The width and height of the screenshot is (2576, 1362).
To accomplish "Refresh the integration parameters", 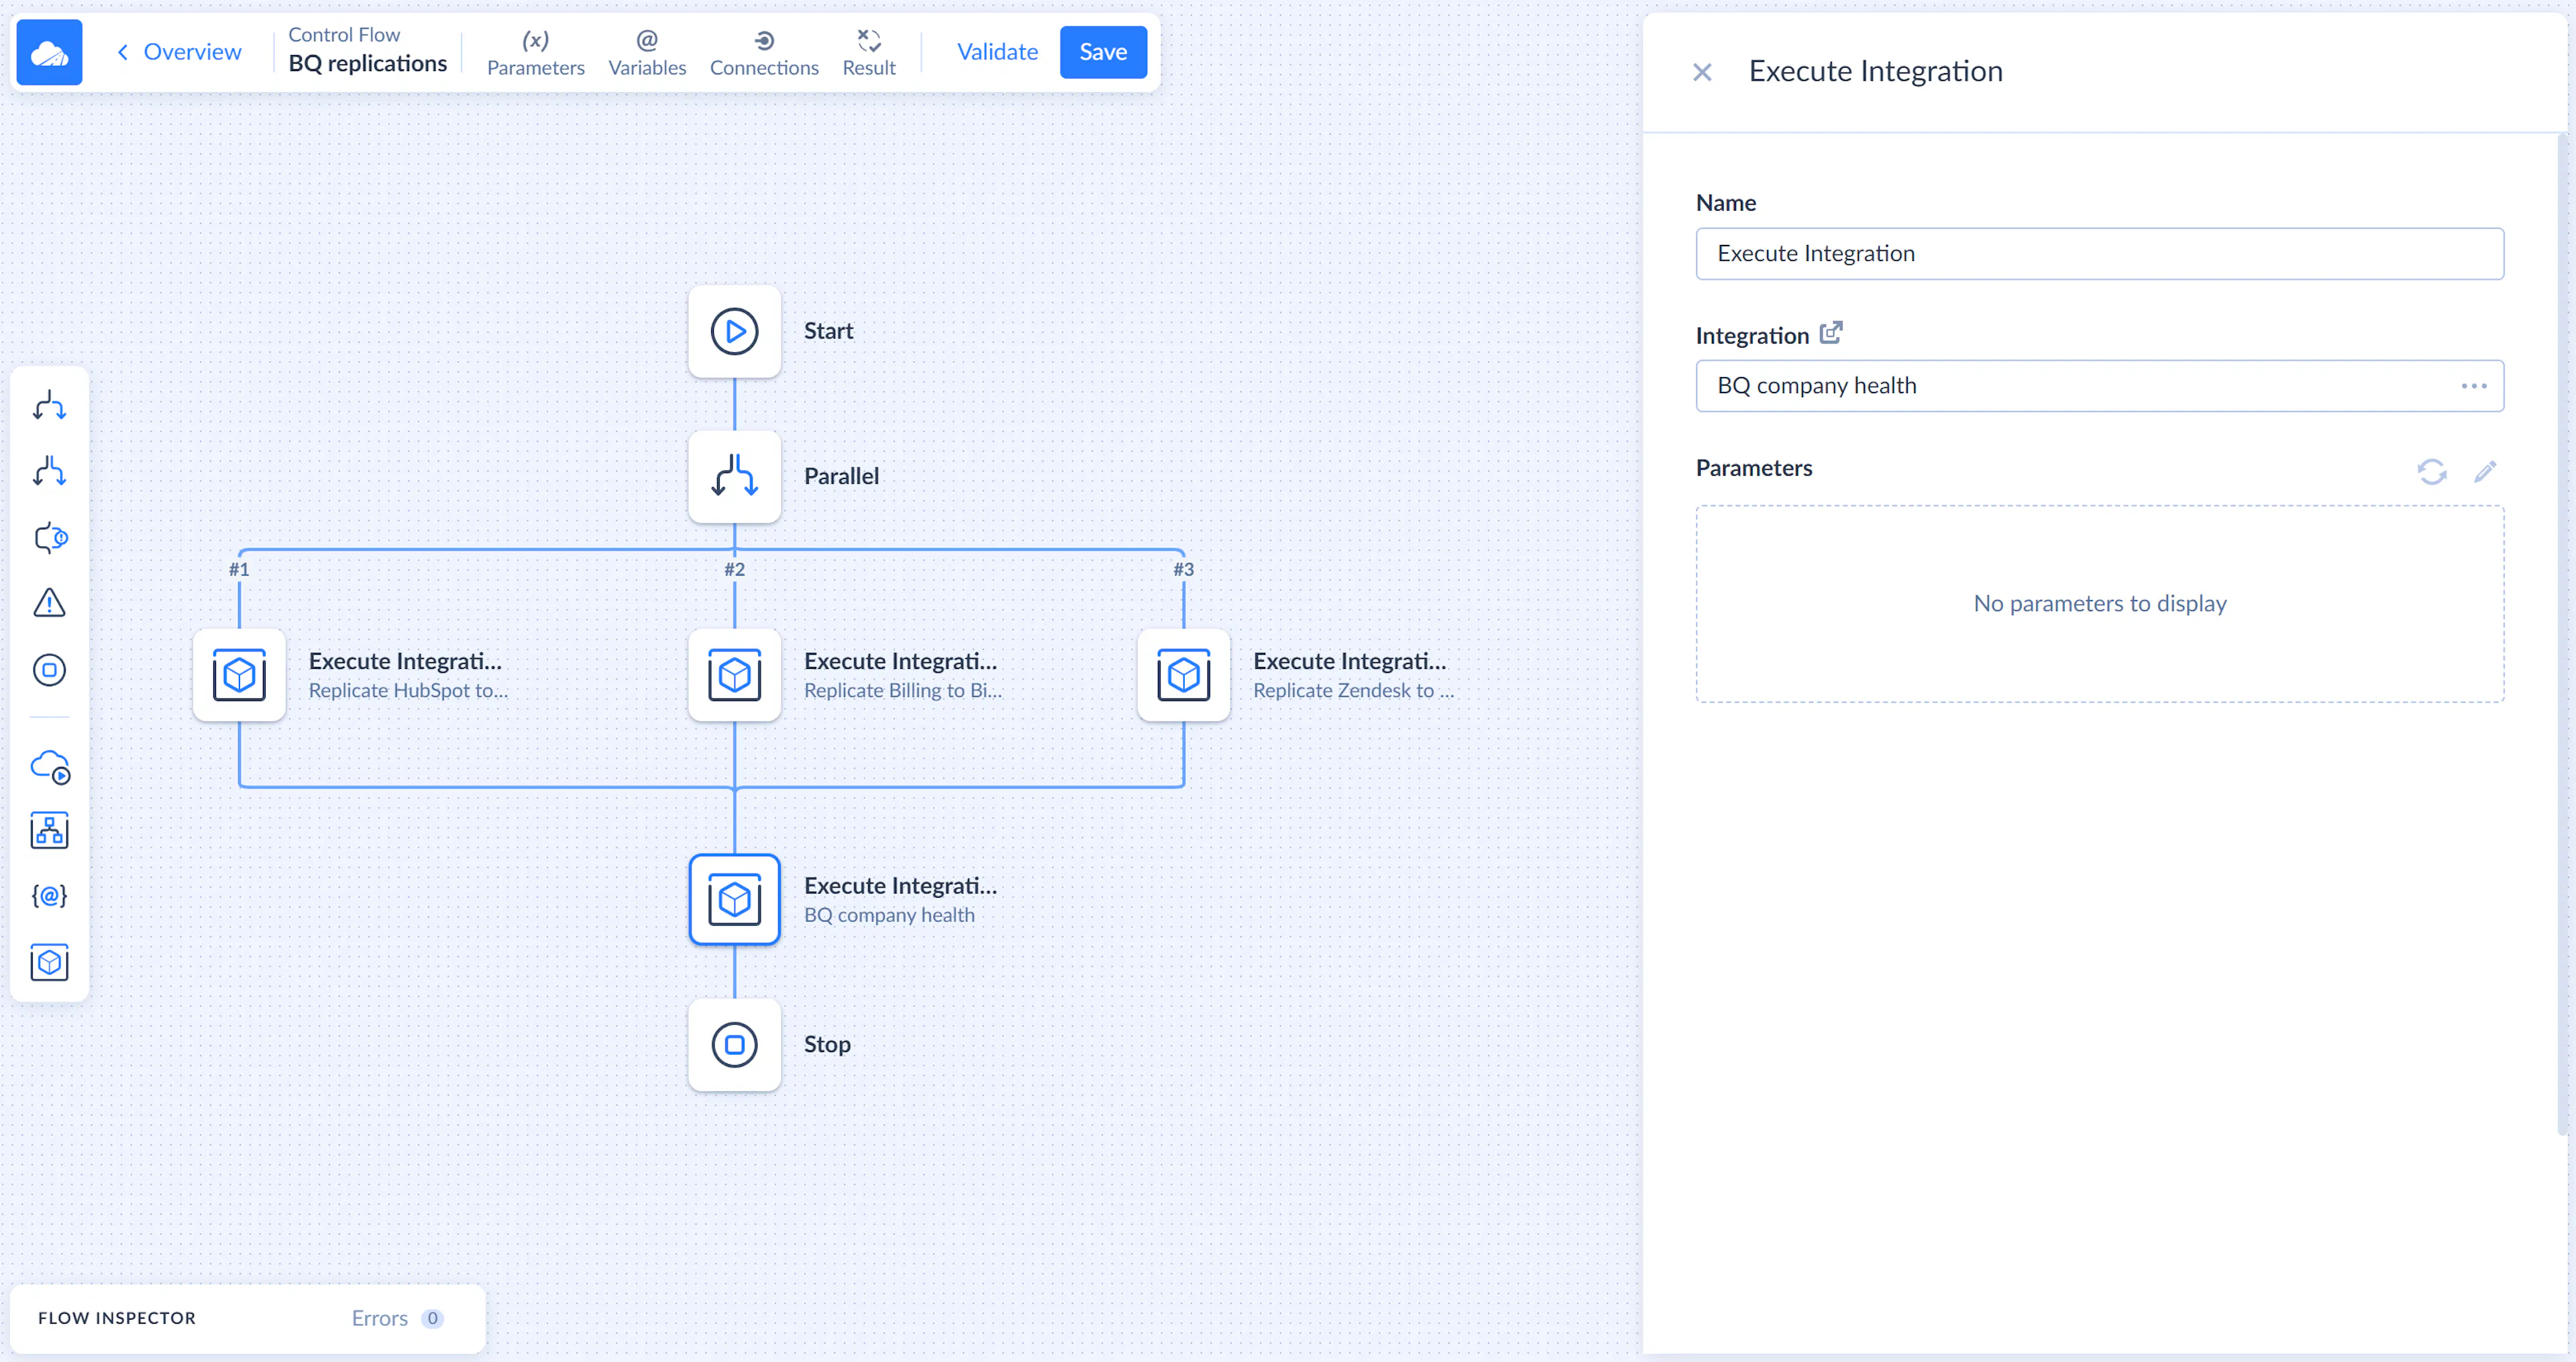I will (2432, 471).
